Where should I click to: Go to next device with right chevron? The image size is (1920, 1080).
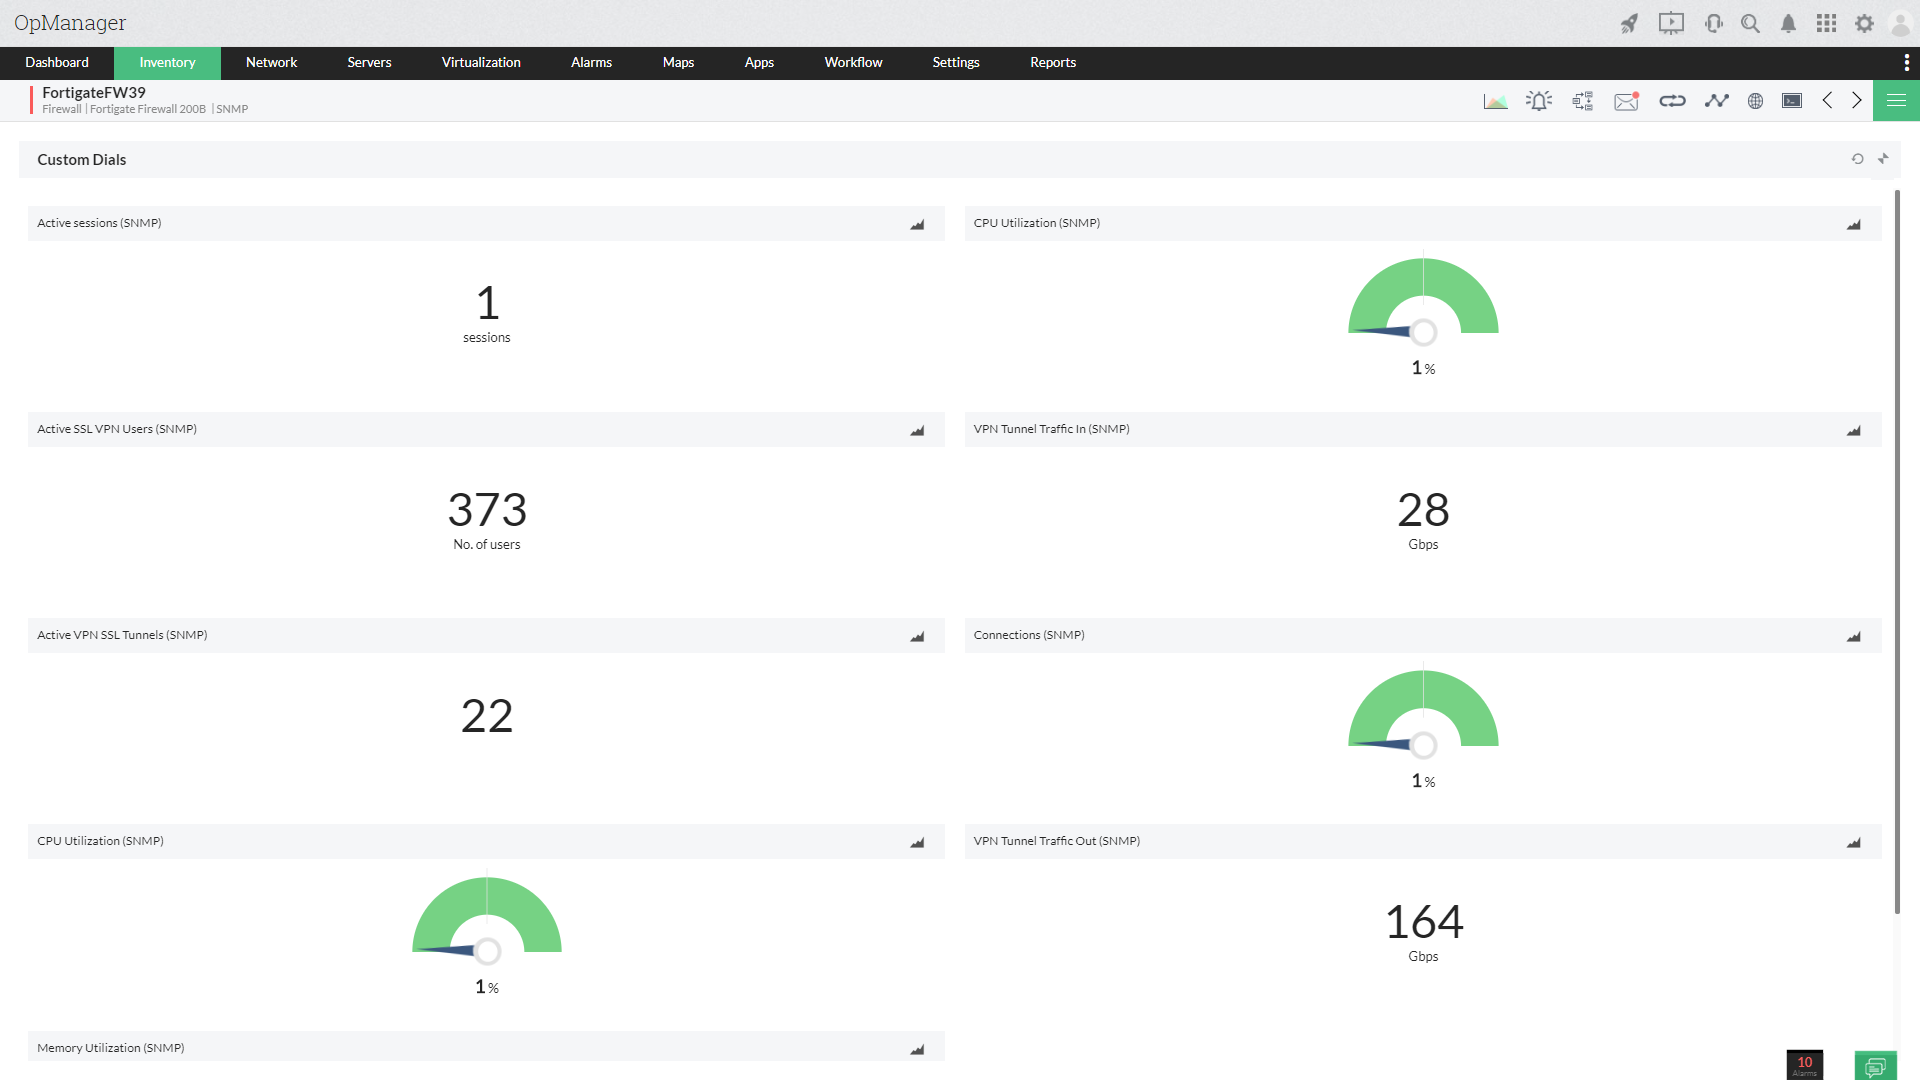(1857, 100)
